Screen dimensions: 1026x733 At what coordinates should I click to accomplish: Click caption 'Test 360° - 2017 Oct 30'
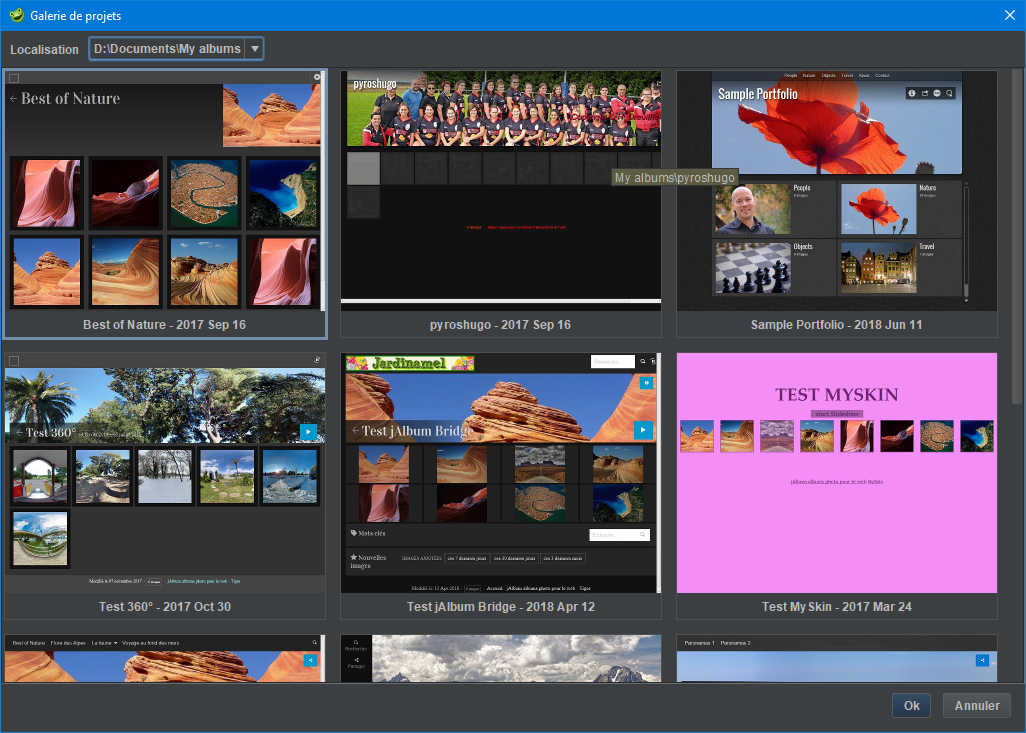[x=165, y=607]
